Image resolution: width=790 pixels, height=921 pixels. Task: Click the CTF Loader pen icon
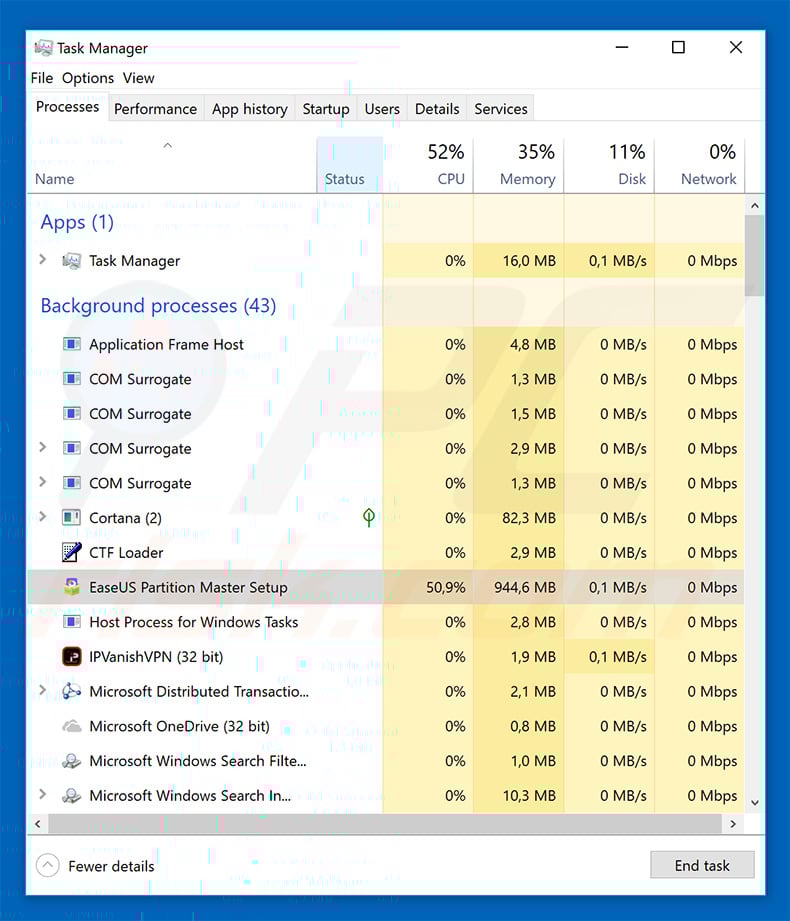pos(72,552)
